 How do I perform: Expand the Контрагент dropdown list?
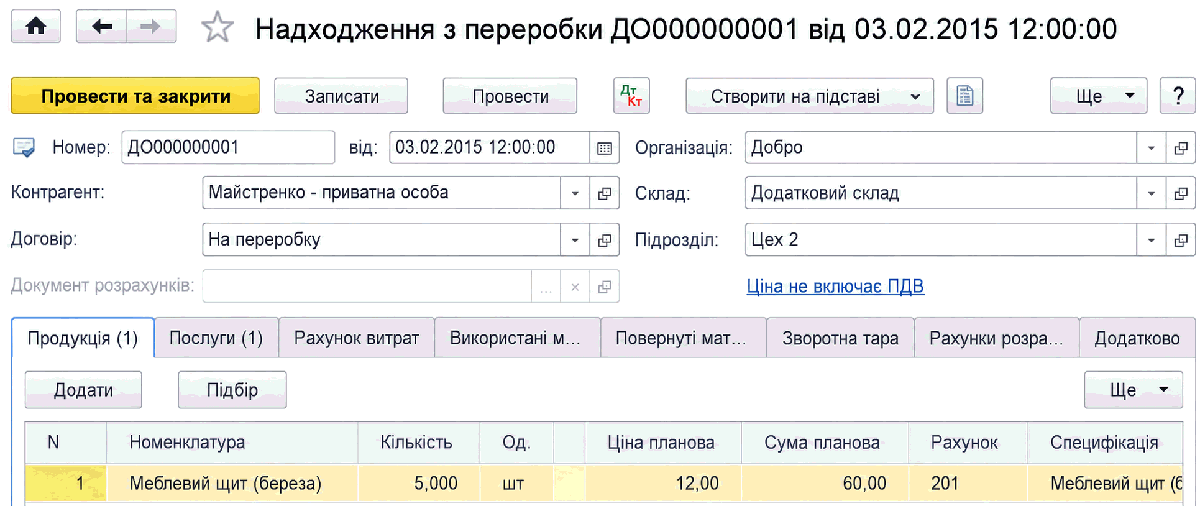click(x=575, y=194)
